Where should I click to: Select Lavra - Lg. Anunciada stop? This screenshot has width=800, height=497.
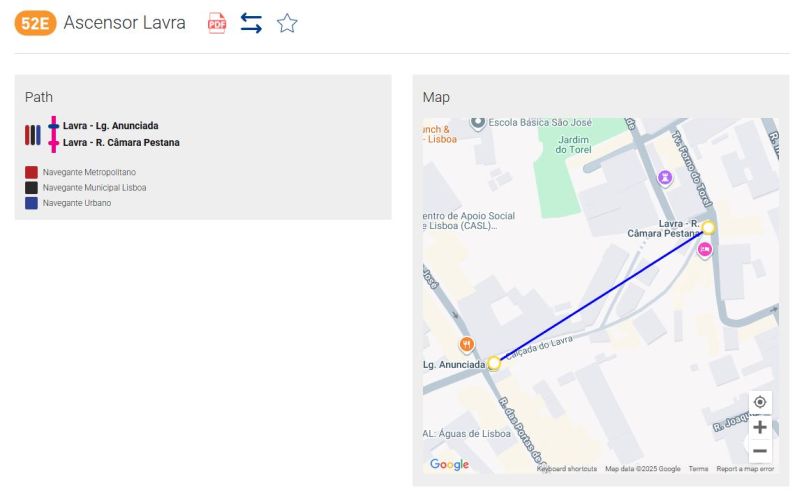(110, 126)
